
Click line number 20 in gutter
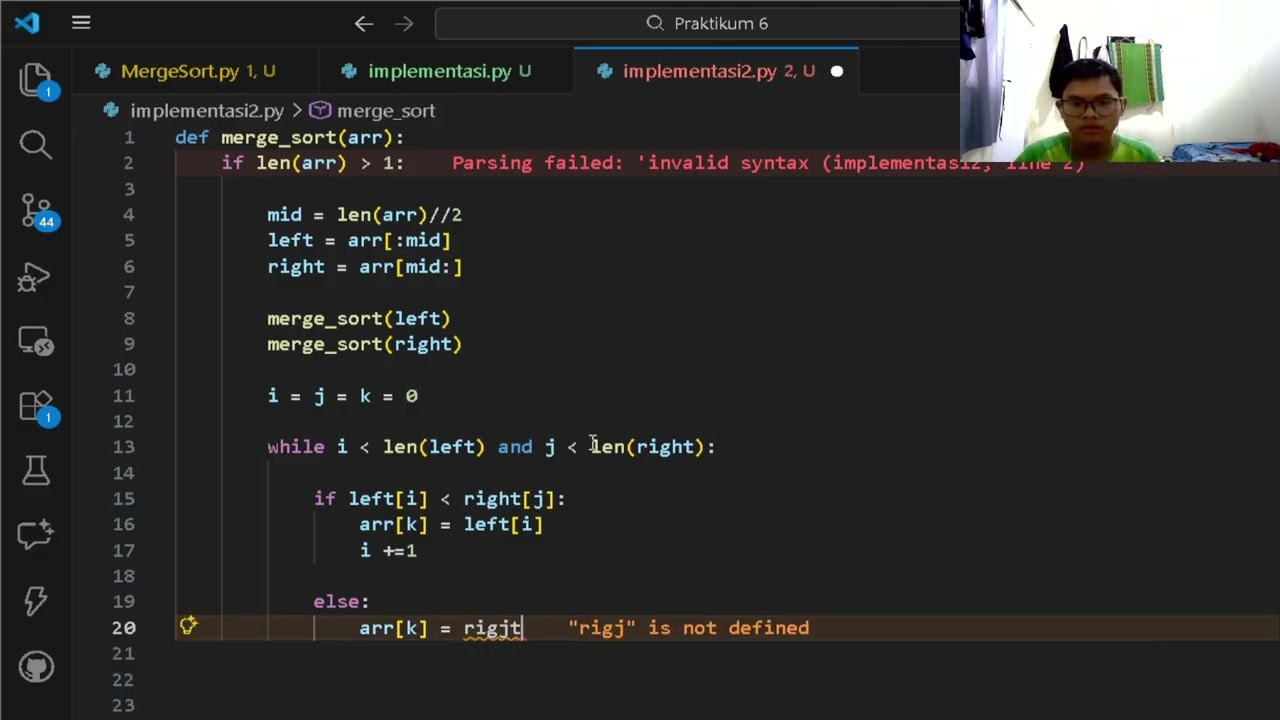tap(124, 628)
